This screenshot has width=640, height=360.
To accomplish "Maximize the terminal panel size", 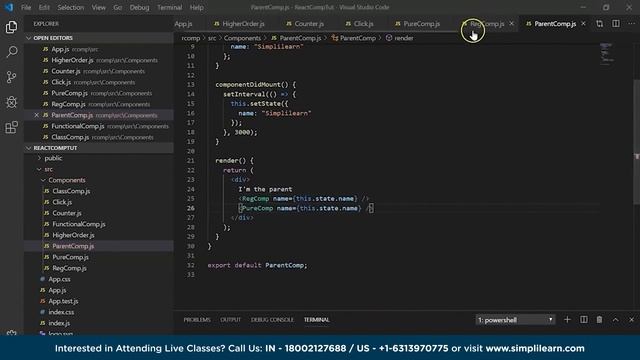I will 616,320.
